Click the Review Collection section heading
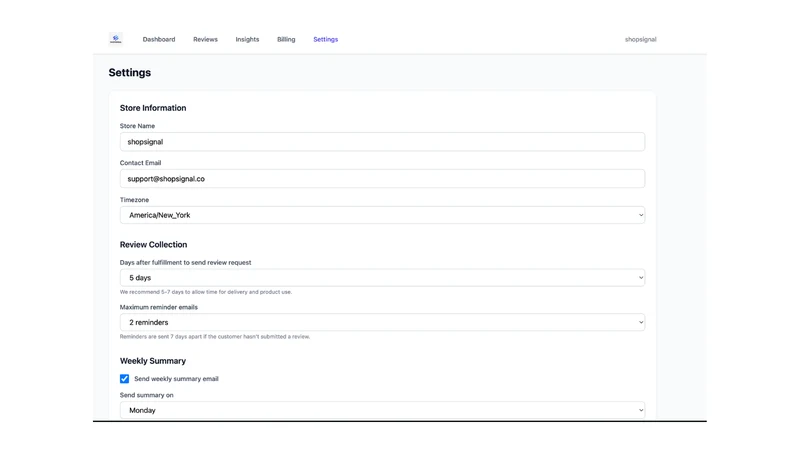This screenshot has width=800, height=450. (x=154, y=244)
